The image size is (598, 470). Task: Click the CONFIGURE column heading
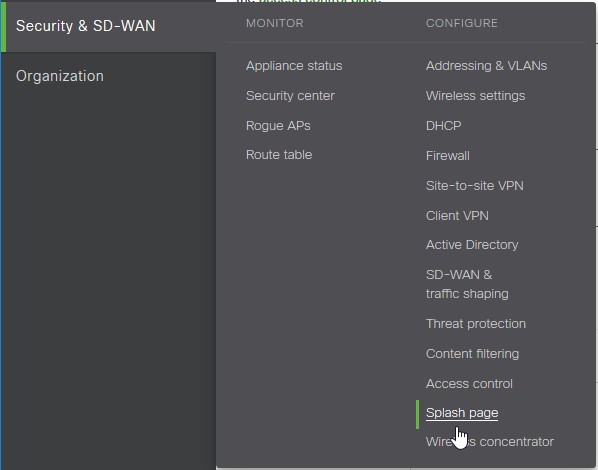pyautogui.click(x=461, y=23)
